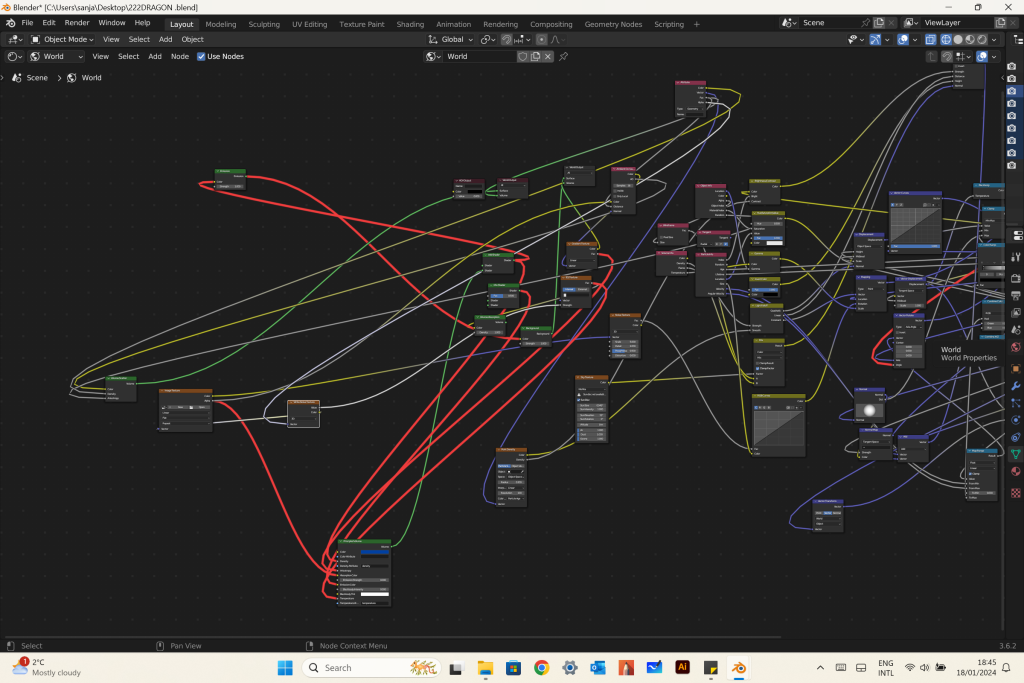1024x683 pixels.
Task: Edit the Scene name field
Action: click(829, 23)
